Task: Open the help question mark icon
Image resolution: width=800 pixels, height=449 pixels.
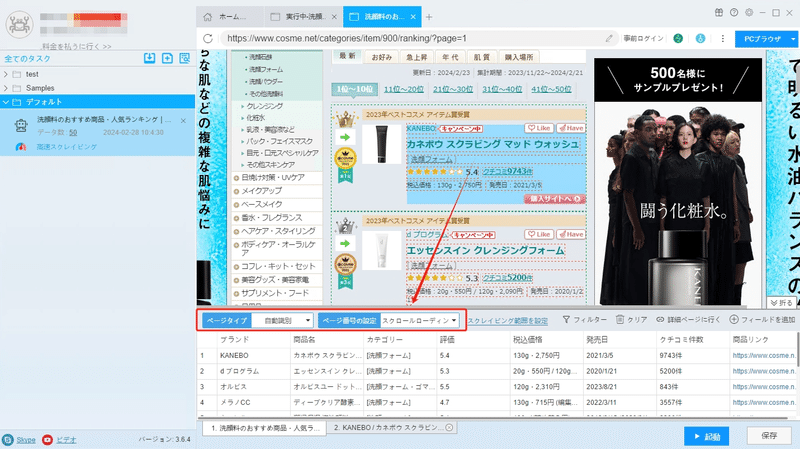Action: click(x=734, y=13)
